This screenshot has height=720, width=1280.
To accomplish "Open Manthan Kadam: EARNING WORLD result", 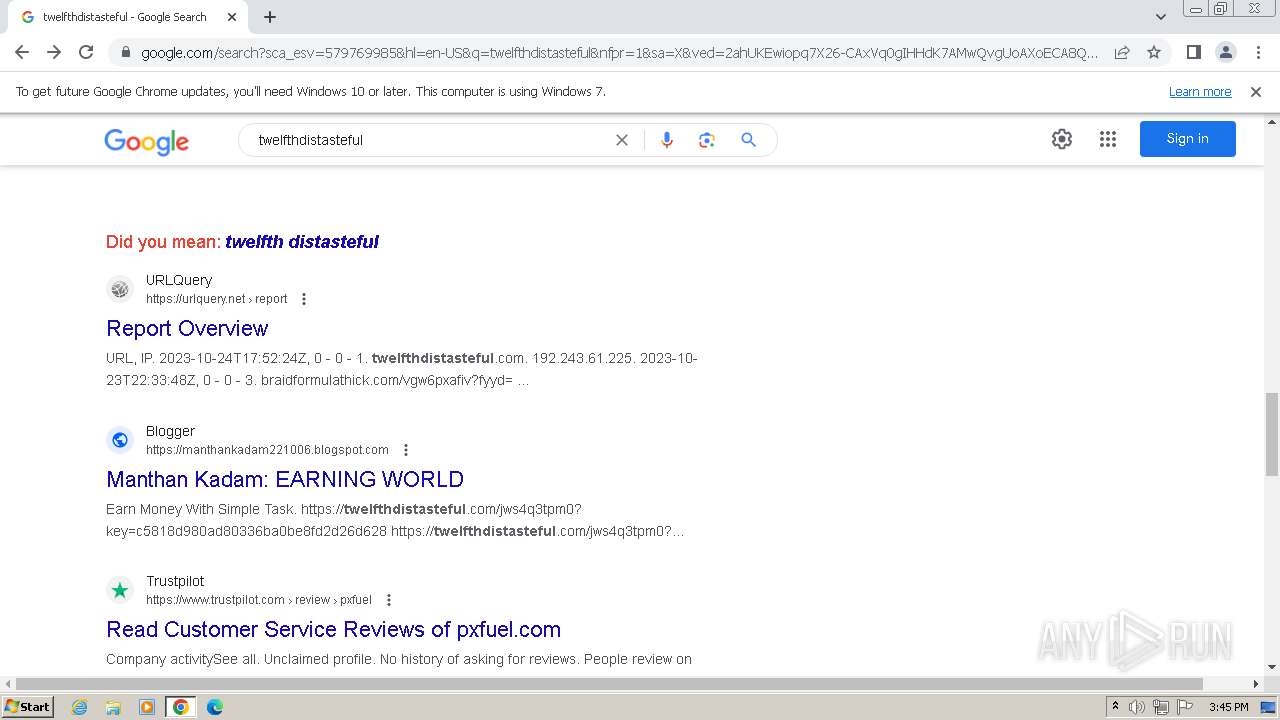I will click(x=285, y=479).
